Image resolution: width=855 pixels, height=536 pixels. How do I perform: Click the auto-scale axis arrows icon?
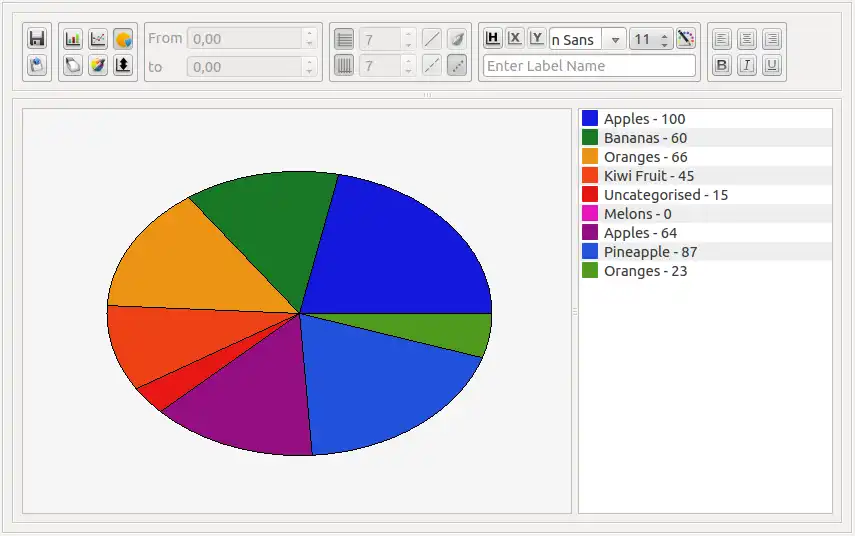pos(123,65)
